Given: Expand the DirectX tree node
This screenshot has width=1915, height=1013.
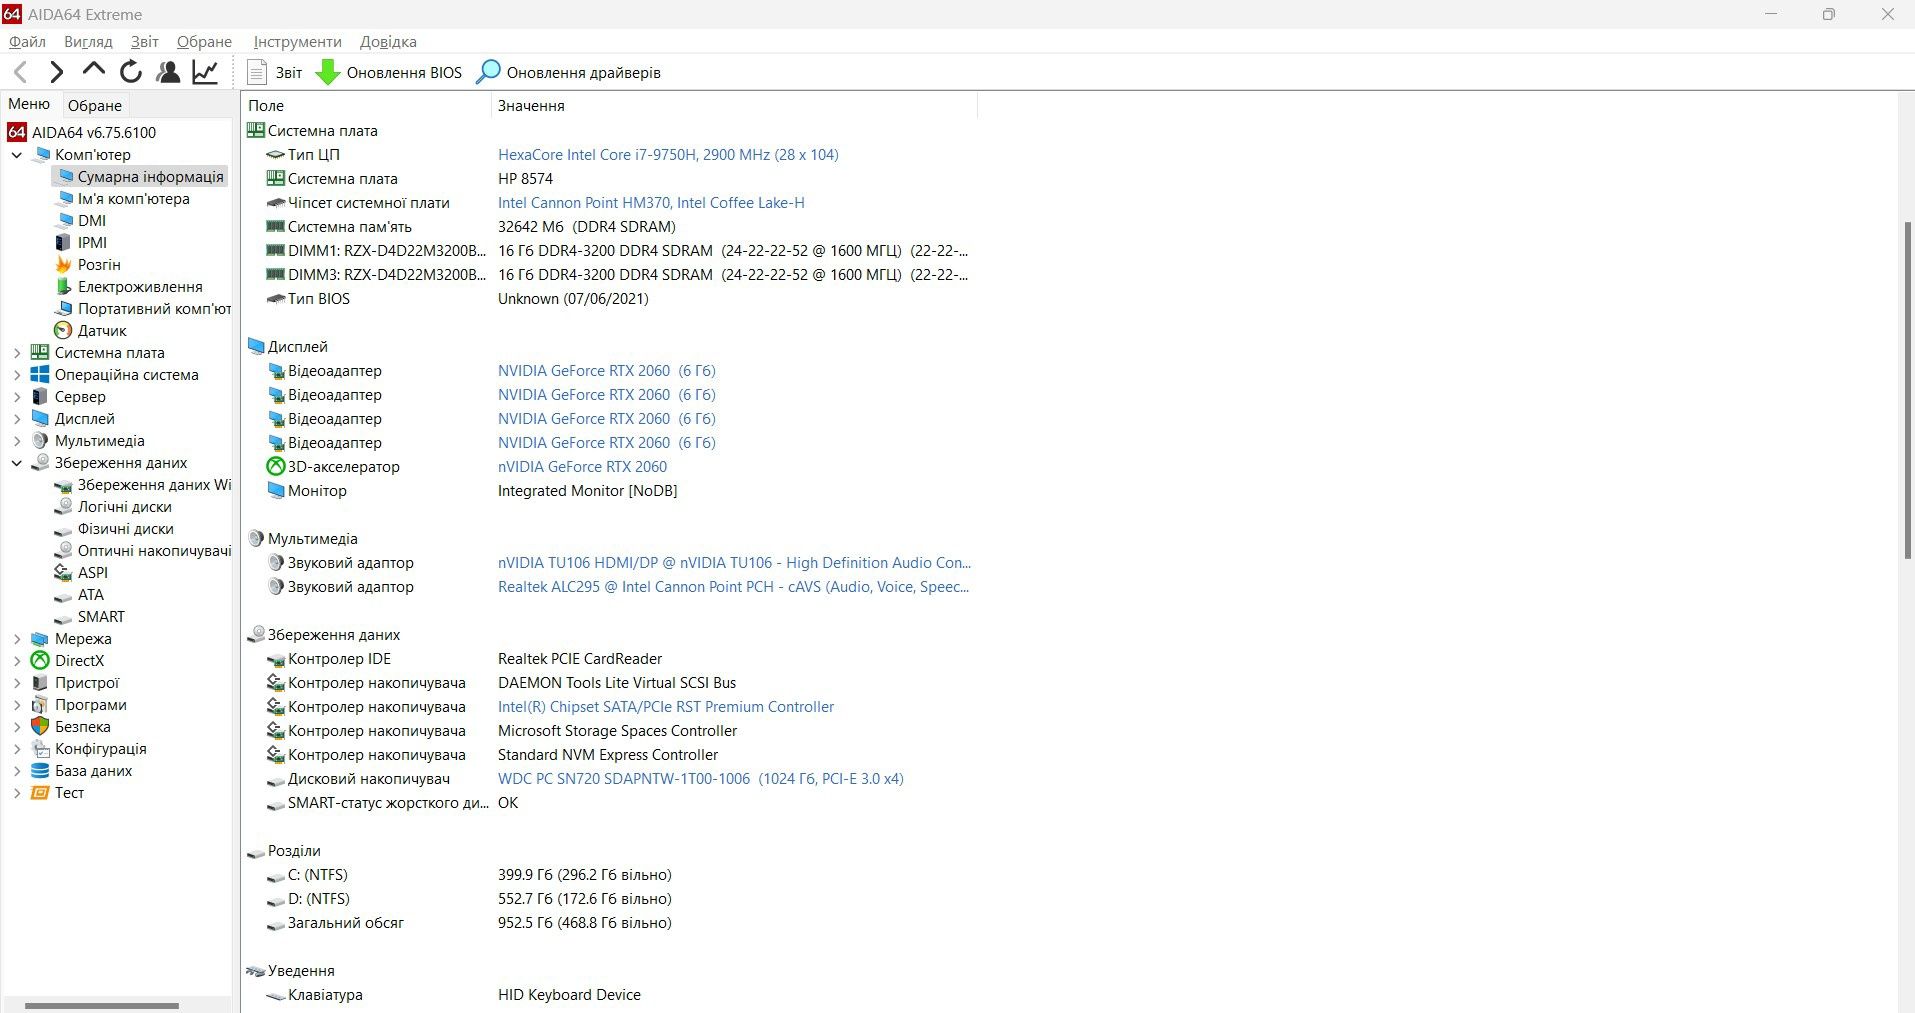Looking at the screenshot, I should pos(17,661).
